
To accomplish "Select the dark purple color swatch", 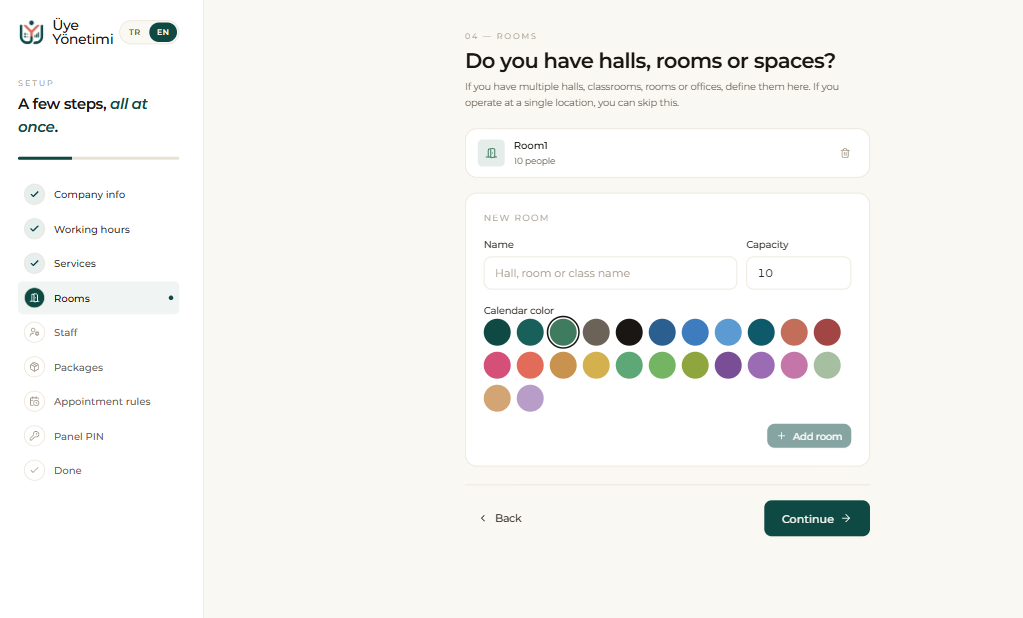I will (728, 365).
